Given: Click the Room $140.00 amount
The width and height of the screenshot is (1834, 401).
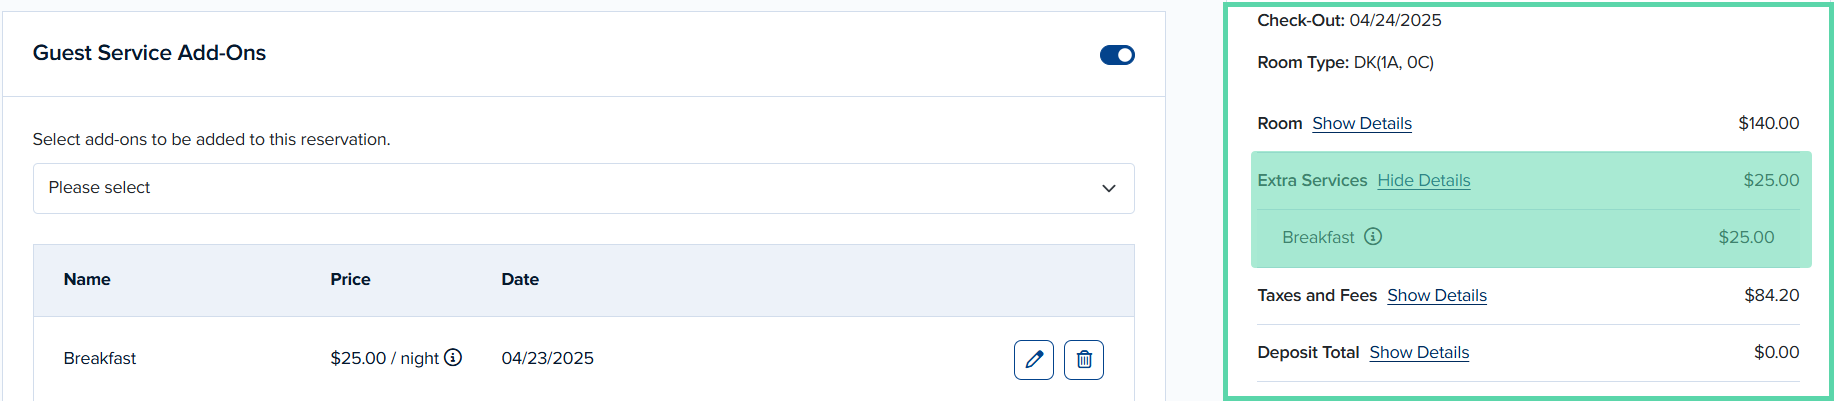Looking at the screenshot, I should pos(1768,123).
